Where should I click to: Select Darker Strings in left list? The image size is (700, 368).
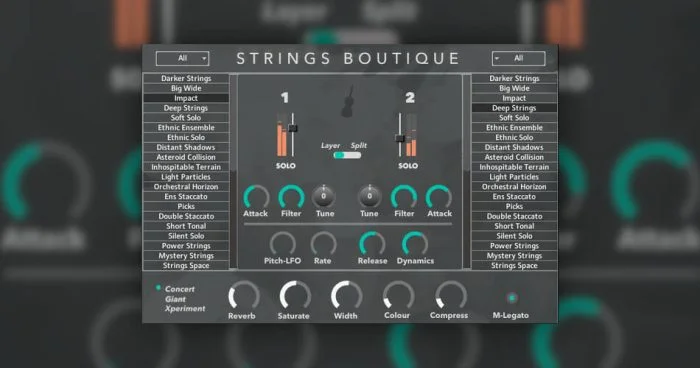point(186,78)
